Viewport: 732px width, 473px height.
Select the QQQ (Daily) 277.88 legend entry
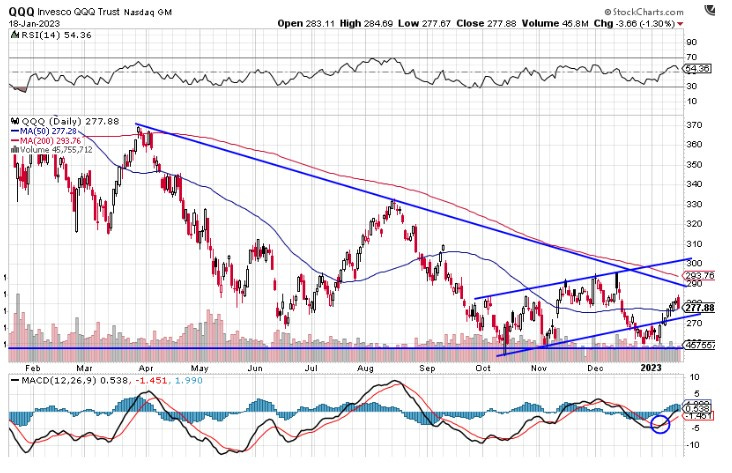coord(70,121)
